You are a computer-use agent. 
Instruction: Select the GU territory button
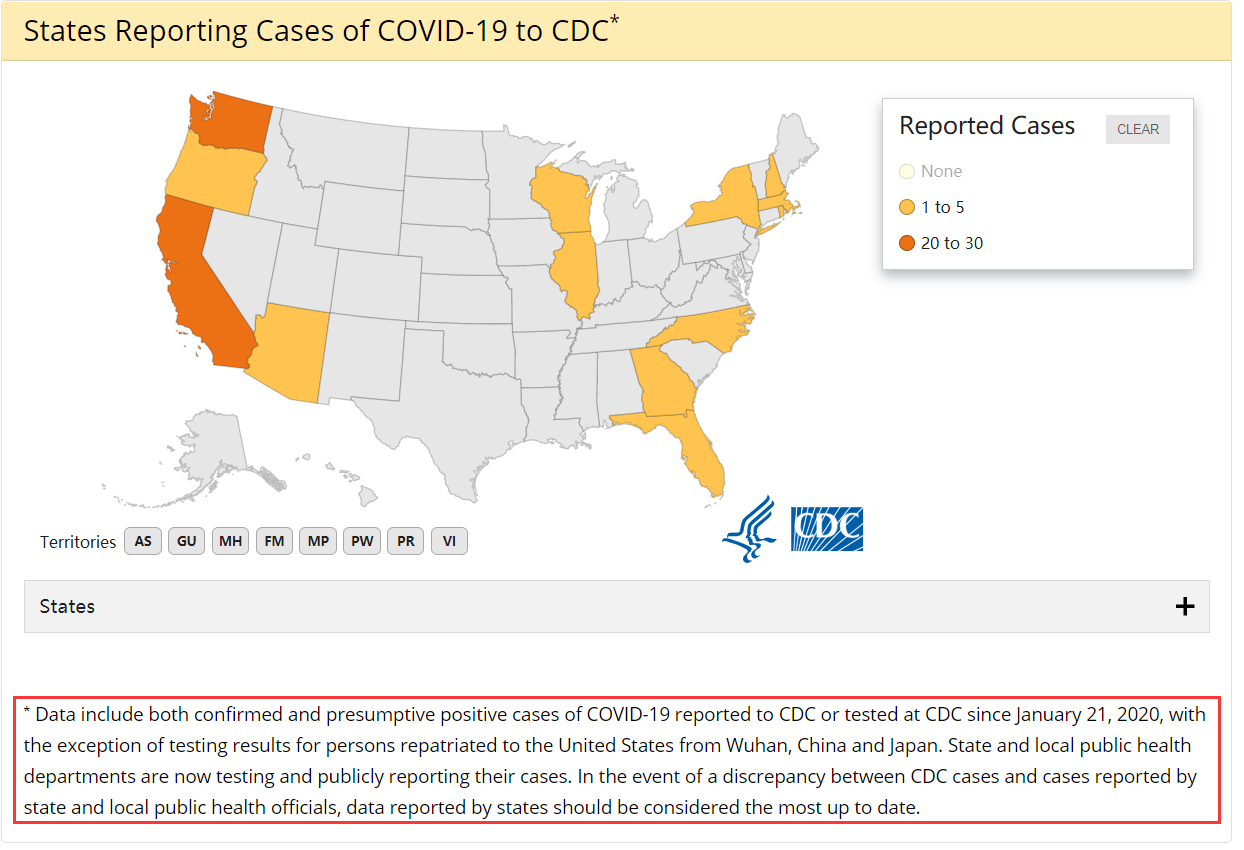click(x=187, y=541)
